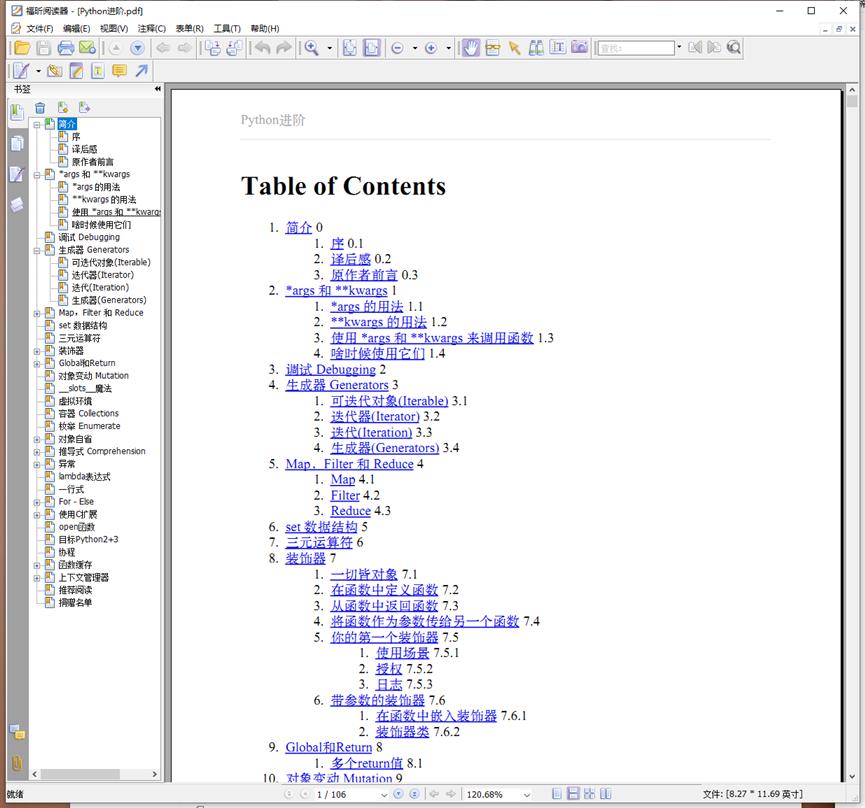Screen dimensions: 865x808
Task: Click the Fit Page icon
Action: click(350, 48)
